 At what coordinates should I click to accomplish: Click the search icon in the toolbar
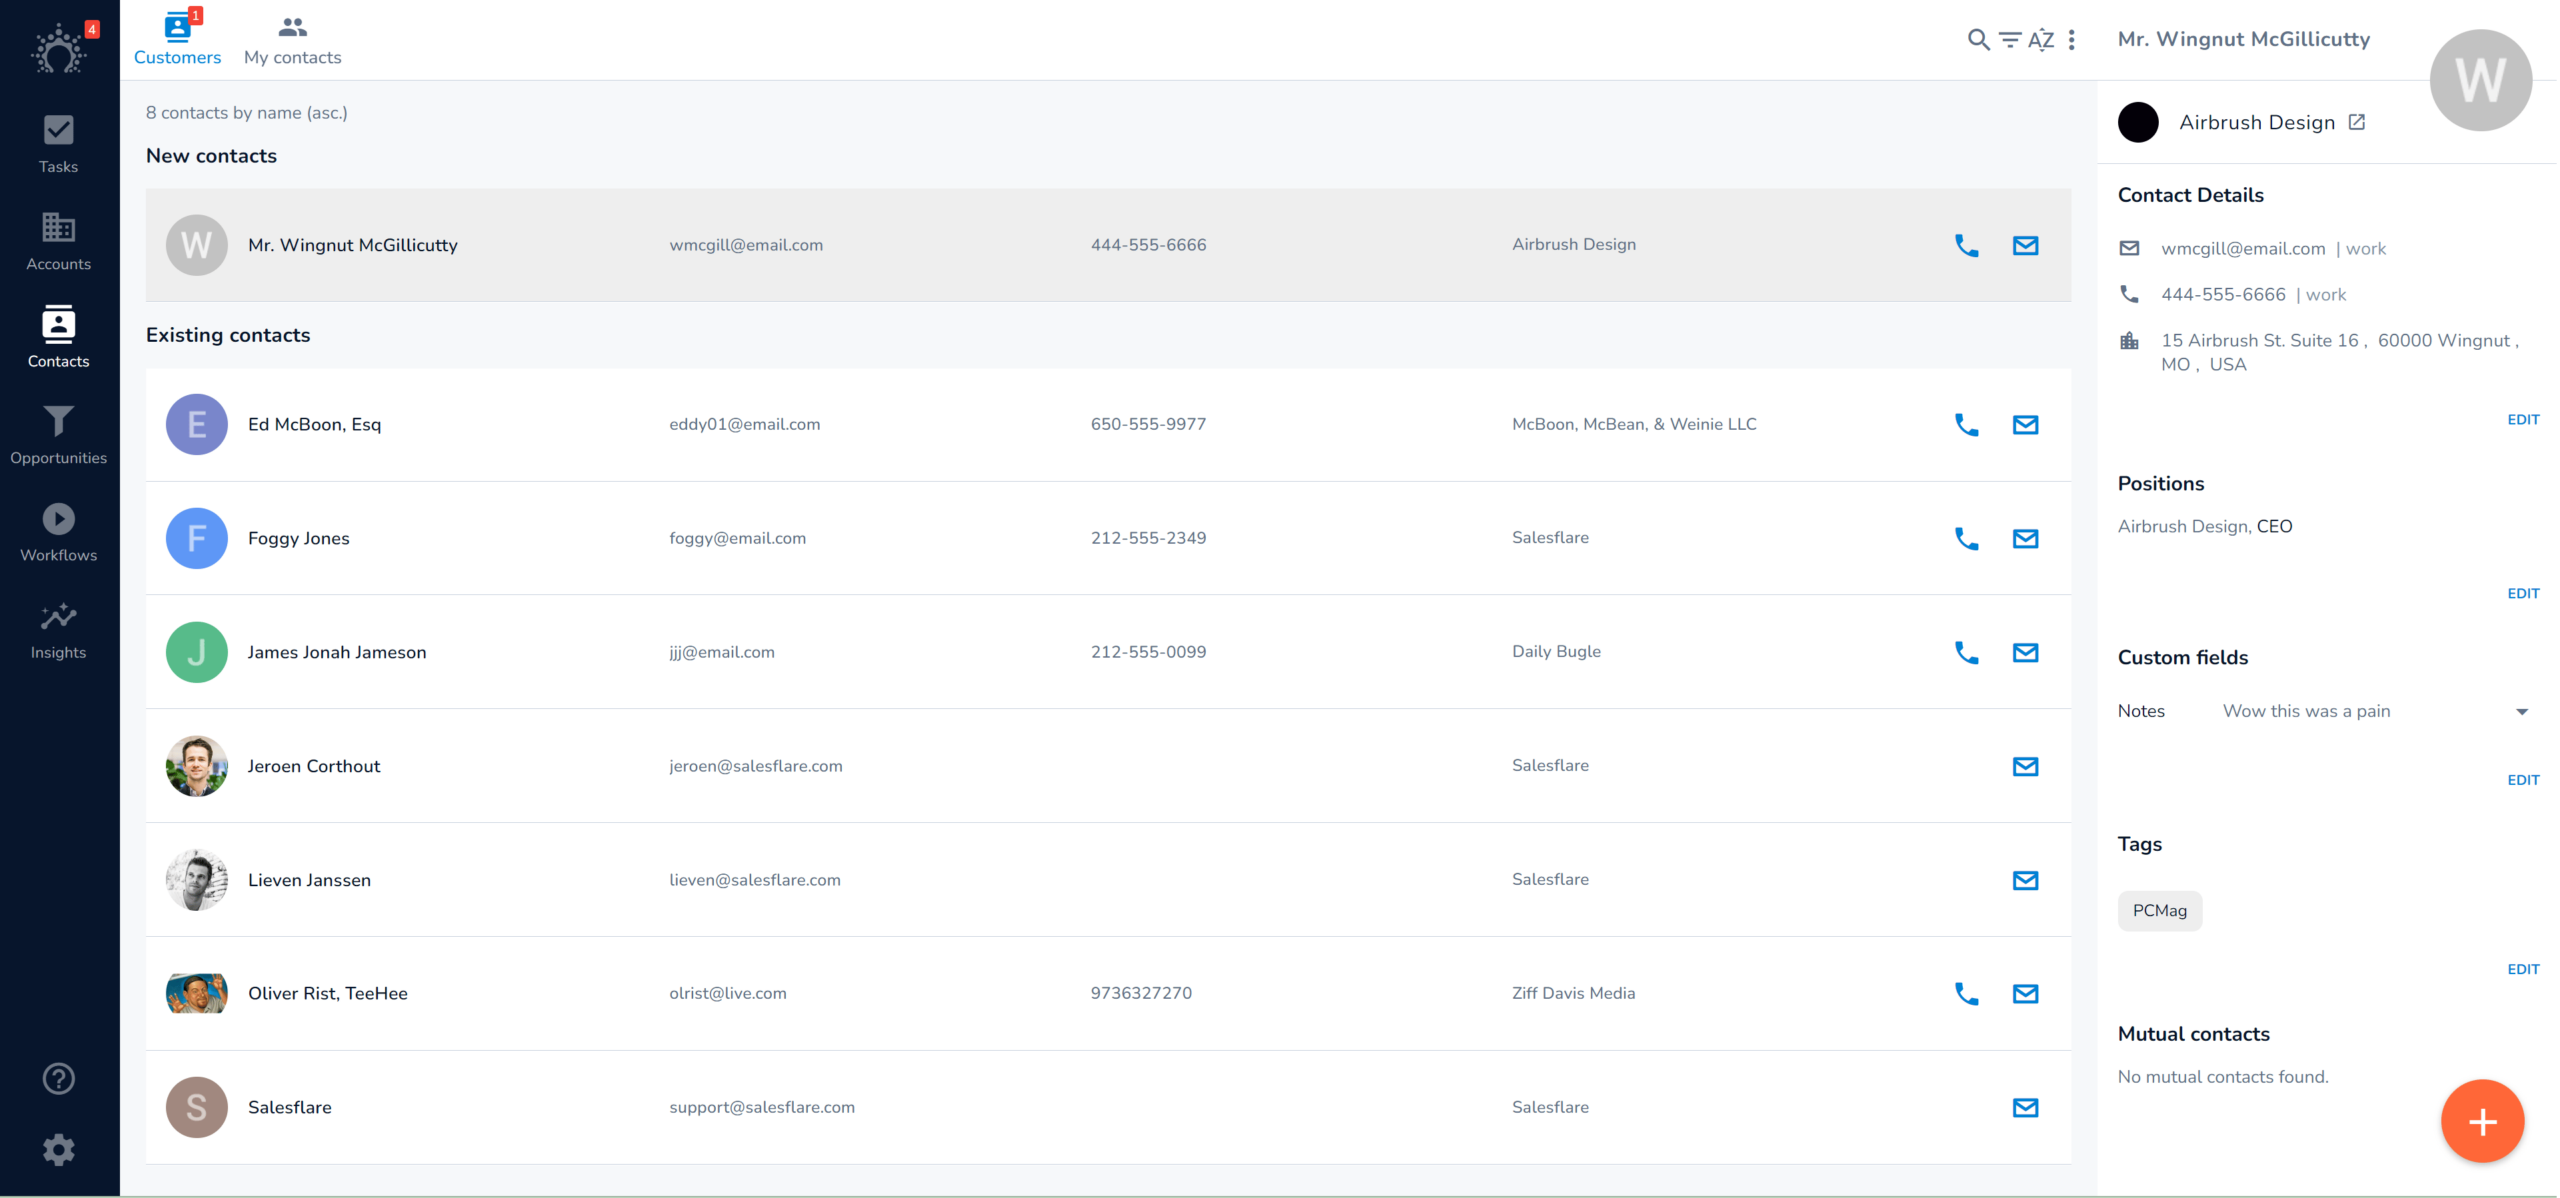1978,40
